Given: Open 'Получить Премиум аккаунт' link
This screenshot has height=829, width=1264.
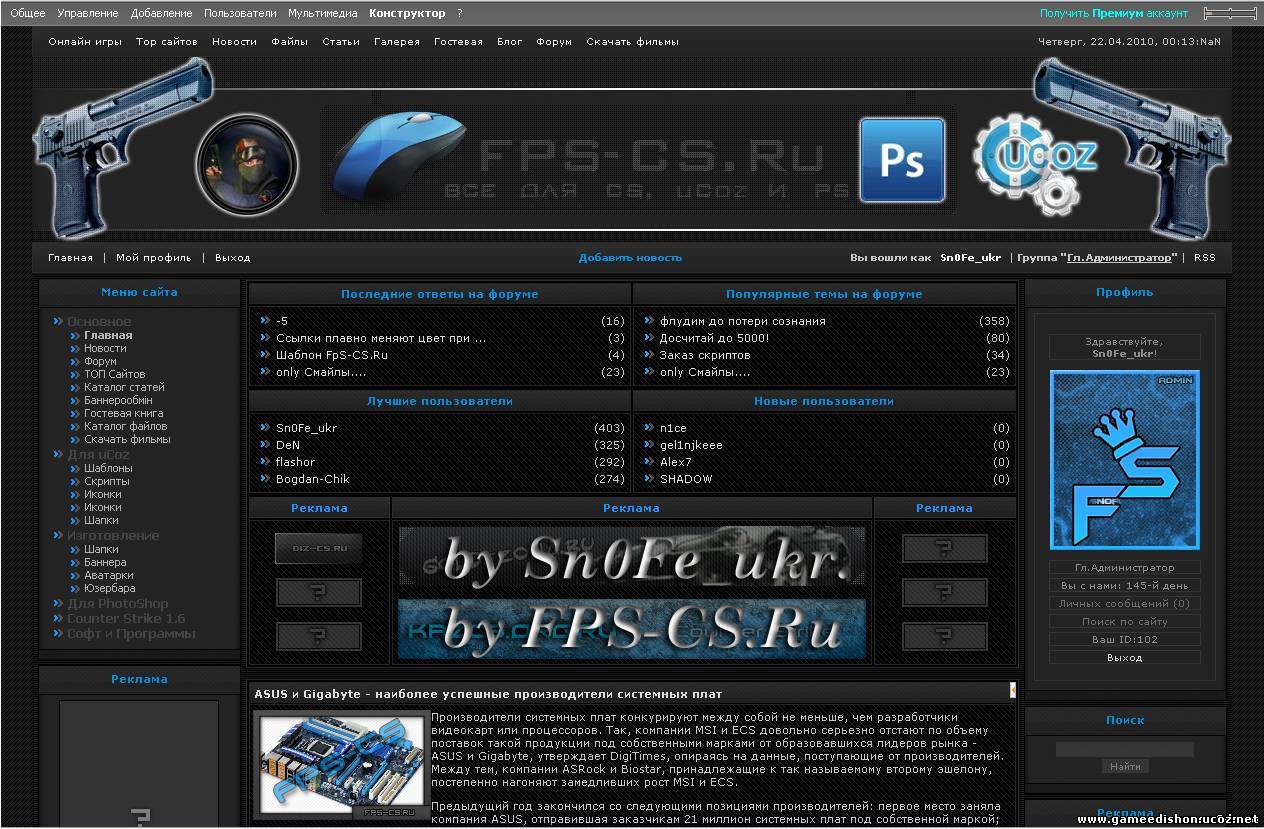Looking at the screenshot, I should click(x=1113, y=13).
